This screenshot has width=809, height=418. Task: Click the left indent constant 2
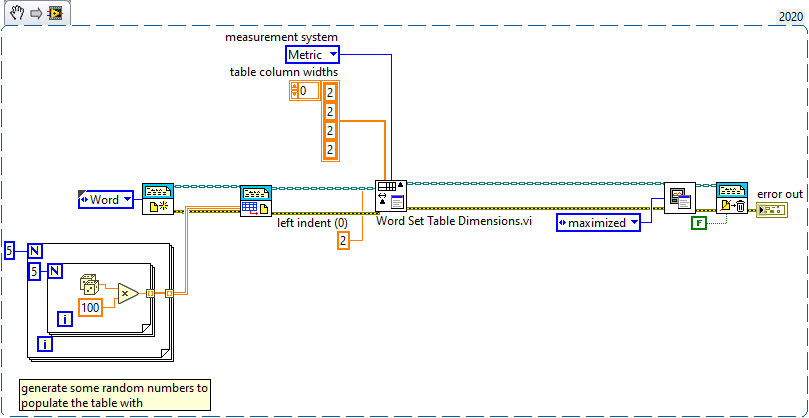(x=344, y=240)
